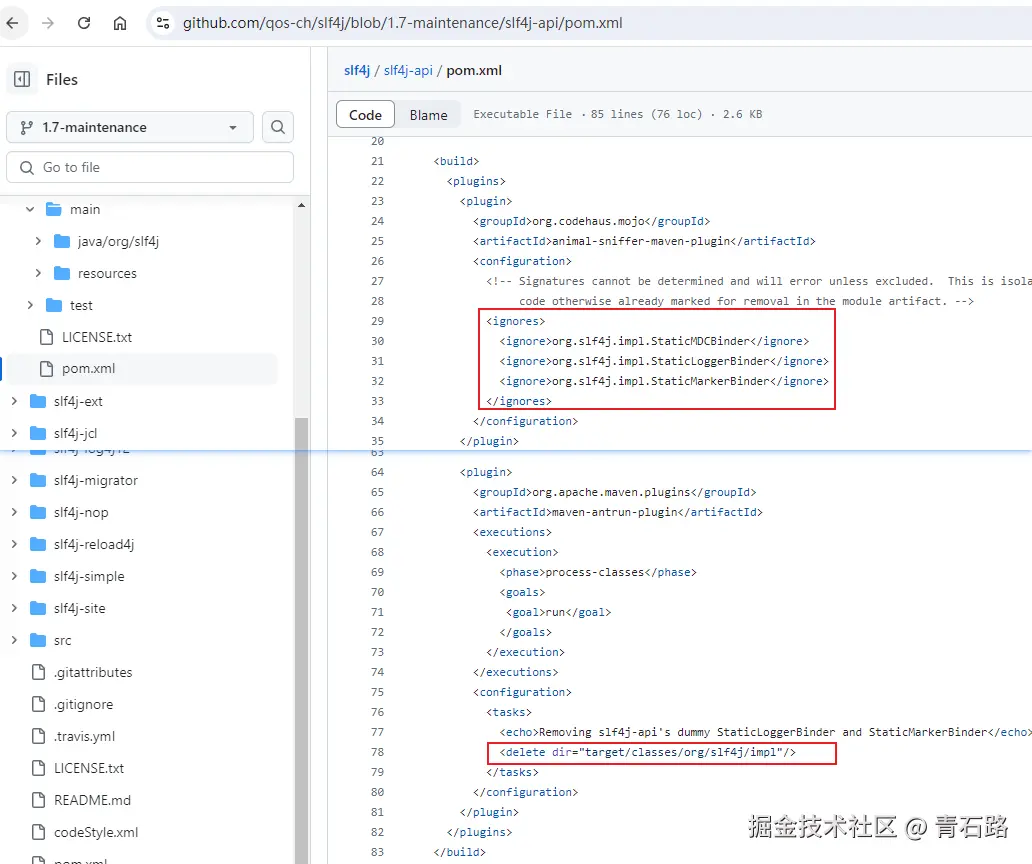1032x864 pixels.
Task: Expand the slf4j-ext folder chevron
Action: [x=14, y=401]
